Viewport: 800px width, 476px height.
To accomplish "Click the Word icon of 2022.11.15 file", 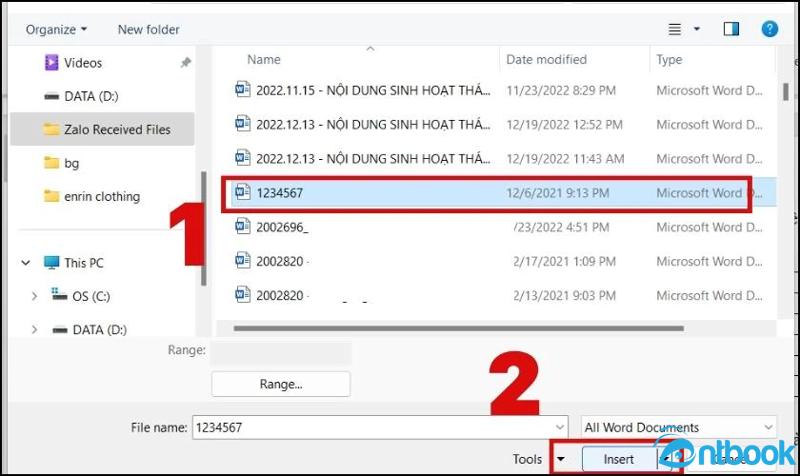I will pyautogui.click(x=242, y=90).
